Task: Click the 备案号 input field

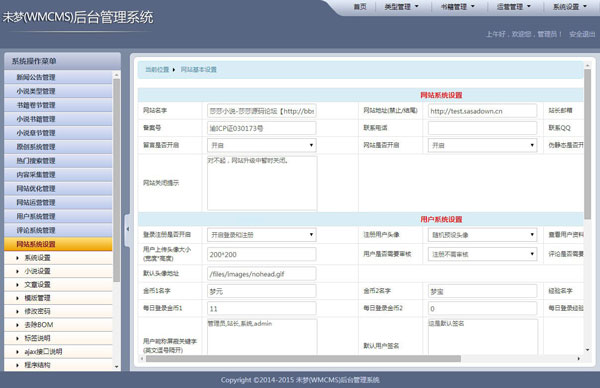Action: point(262,128)
